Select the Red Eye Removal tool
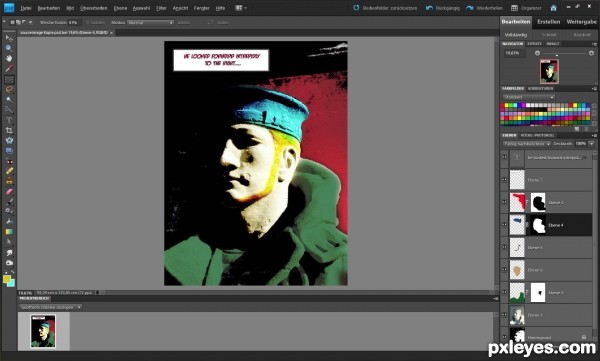Screen dimensions: 600x361 click(9, 161)
